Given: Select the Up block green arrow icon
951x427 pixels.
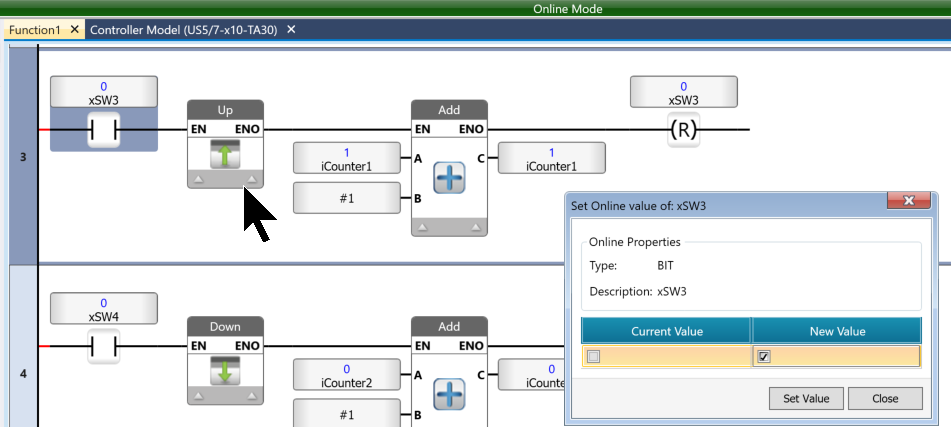Looking at the screenshot, I should 225,154.
